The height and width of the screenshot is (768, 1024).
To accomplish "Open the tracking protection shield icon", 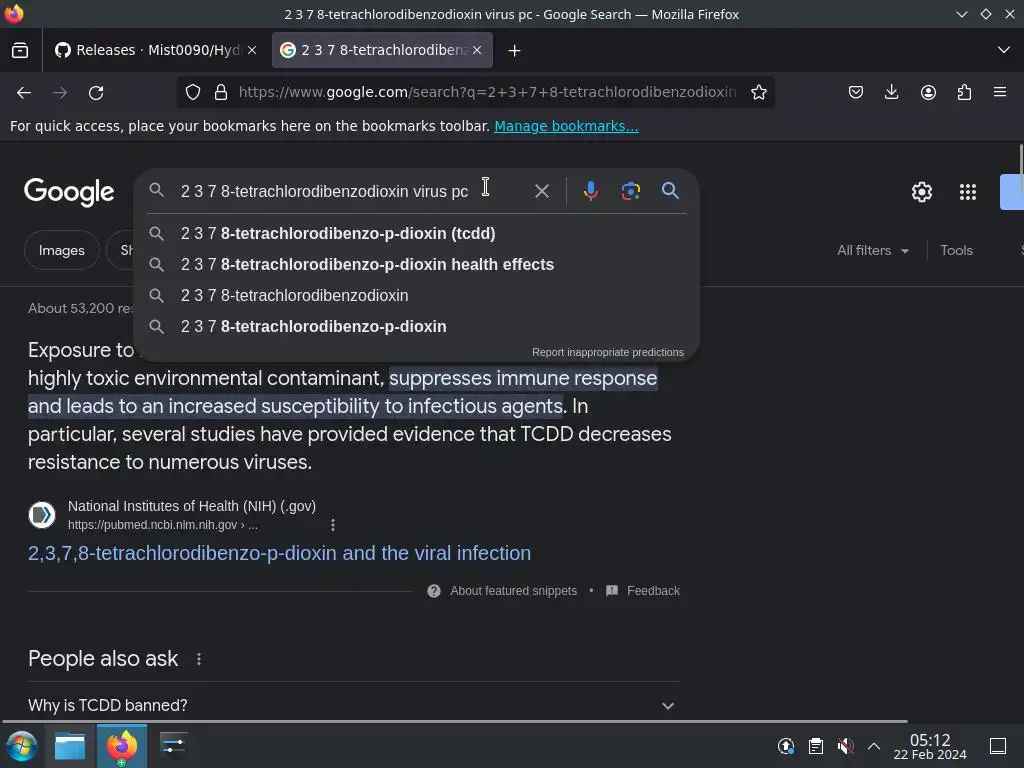I will click(193, 92).
